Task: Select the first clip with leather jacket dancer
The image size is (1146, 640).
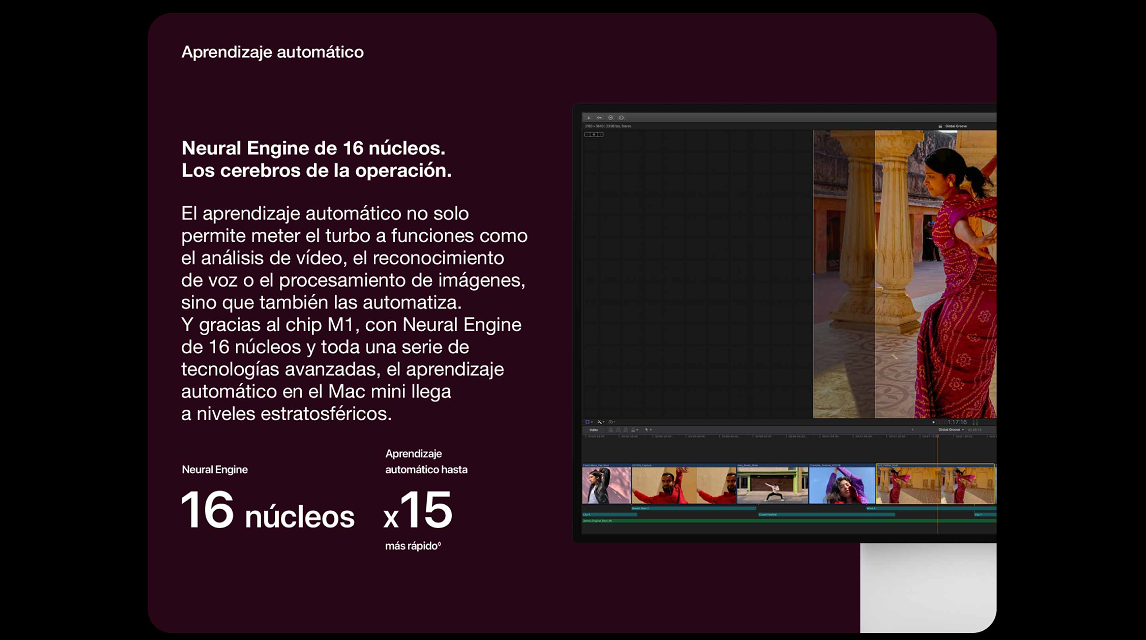Action: [607, 484]
